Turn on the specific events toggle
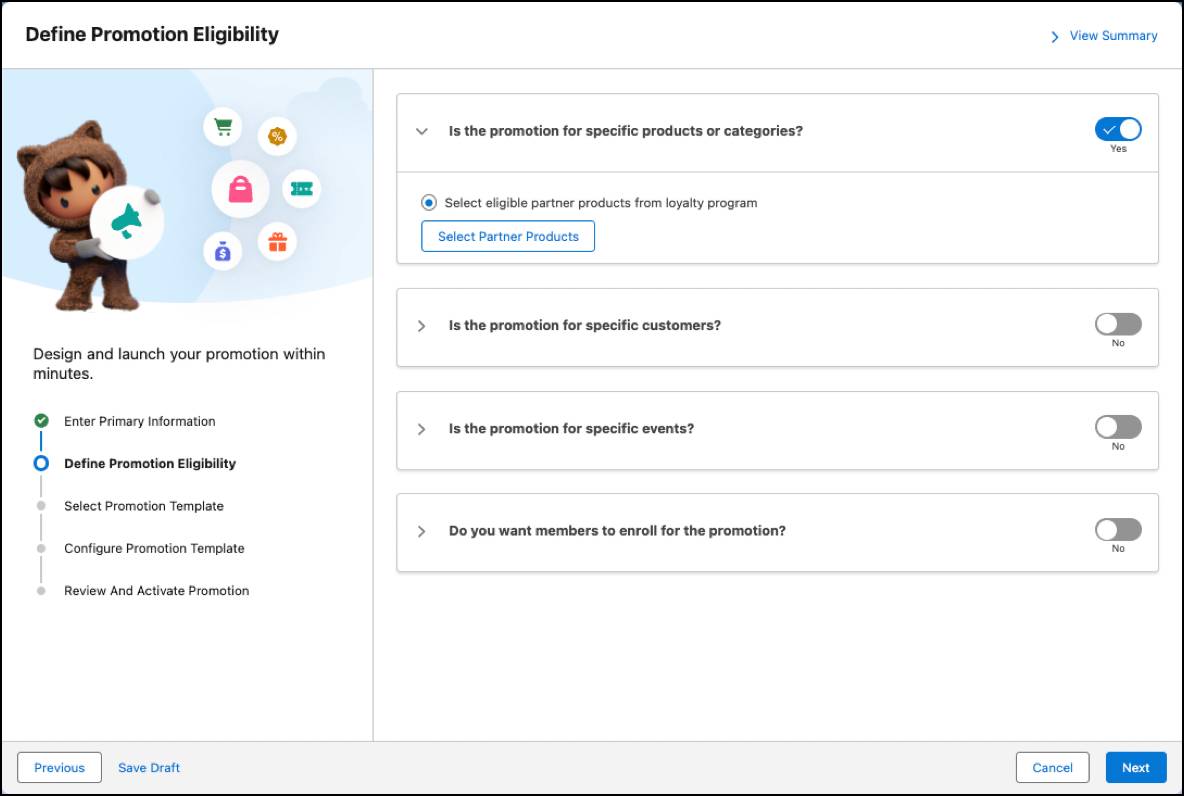 (x=1118, y=427)
